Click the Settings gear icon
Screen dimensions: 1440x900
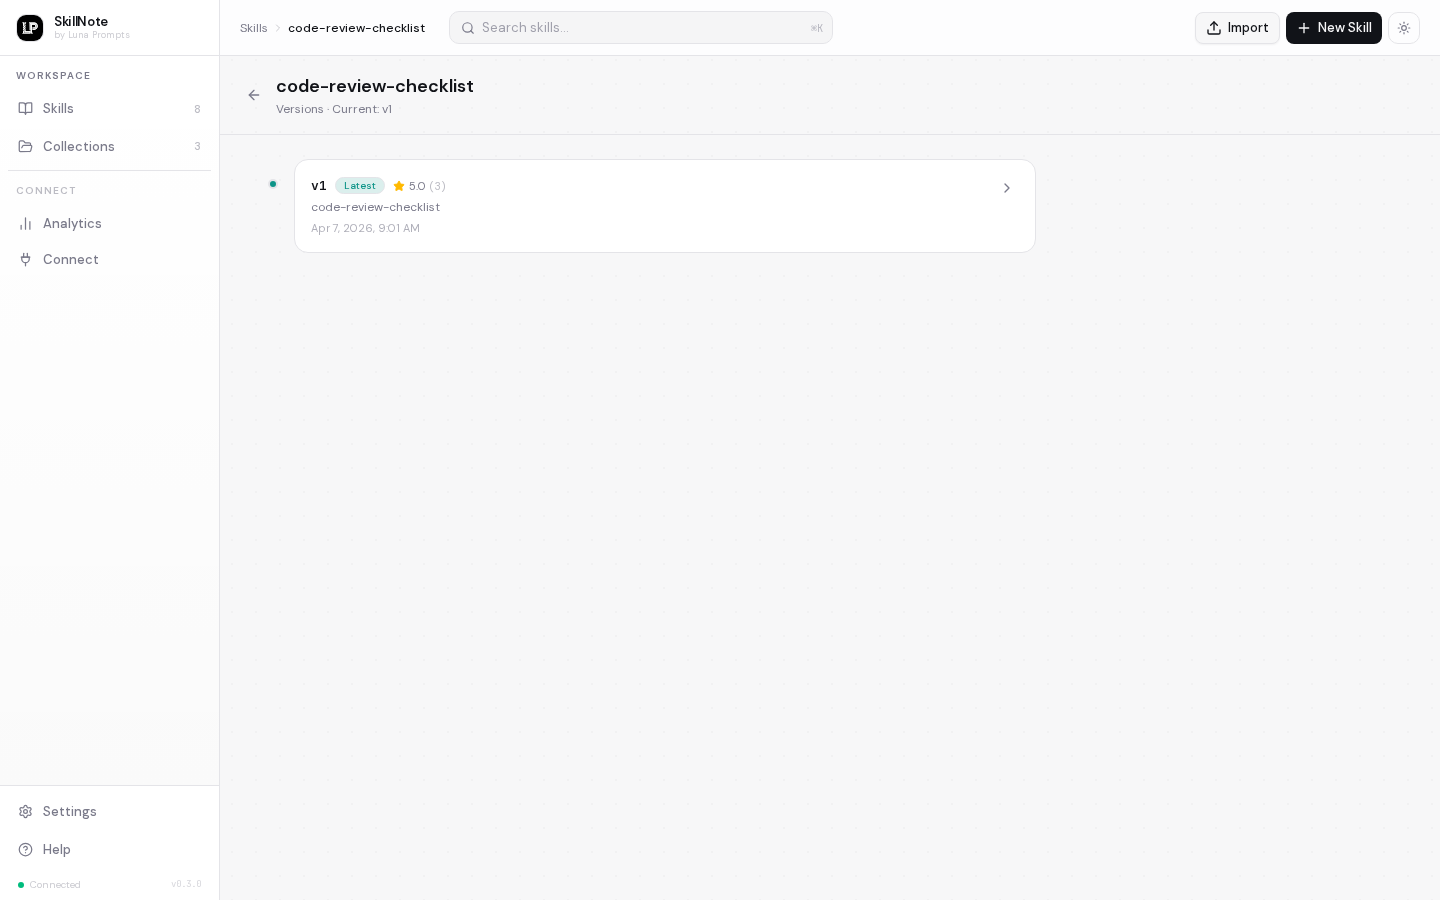click(26, 811)
